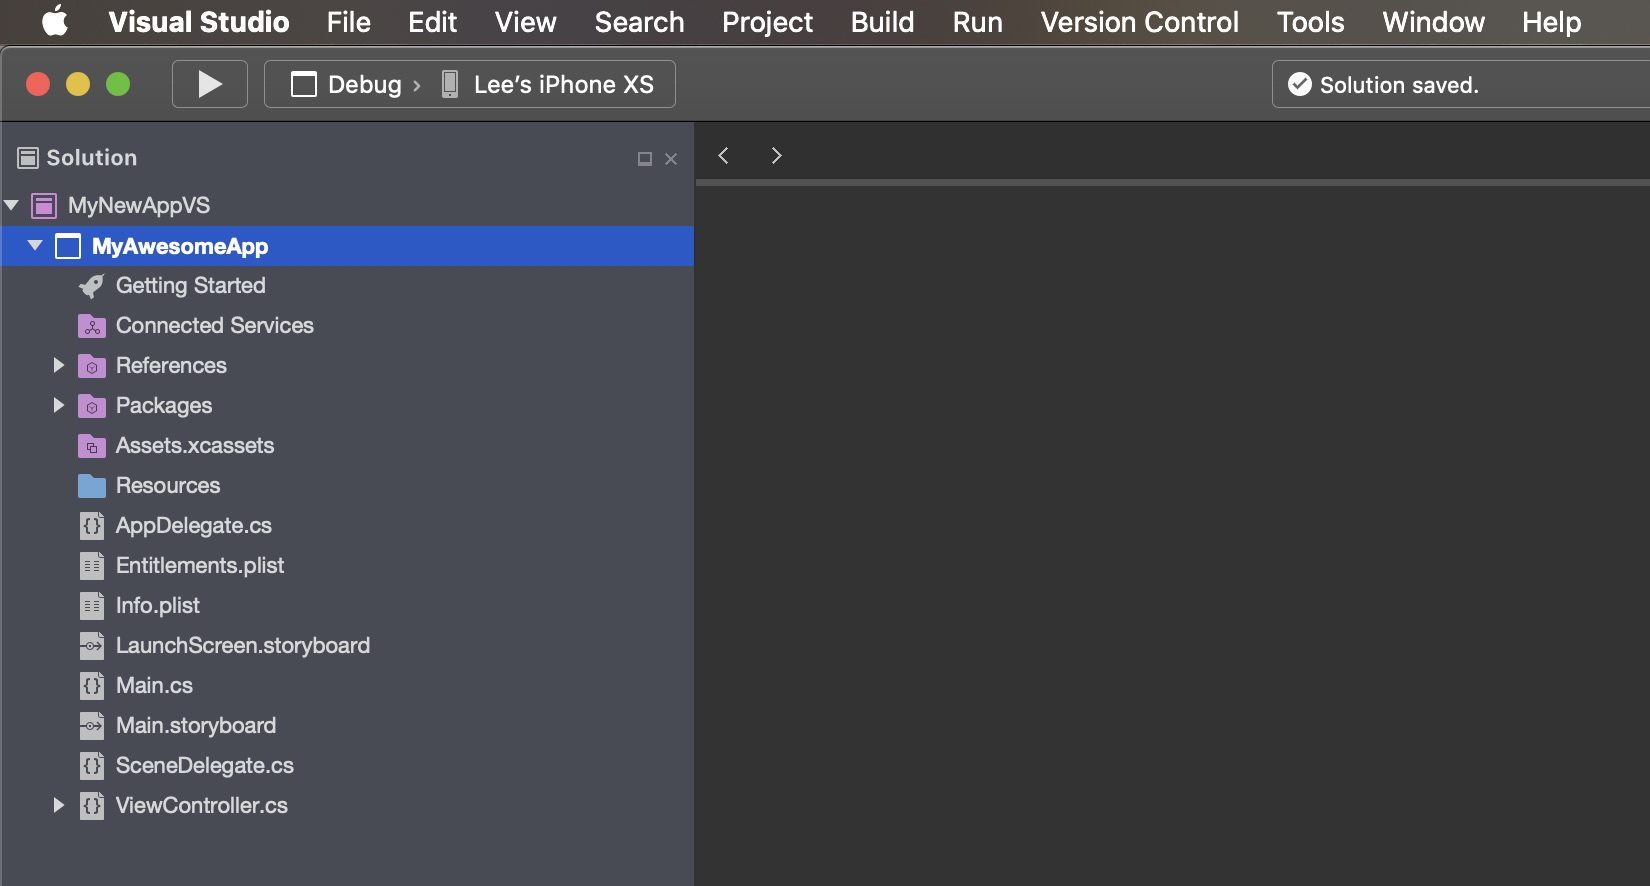Click the Solution saved checkmark icon

click(x=1300, y=84)
